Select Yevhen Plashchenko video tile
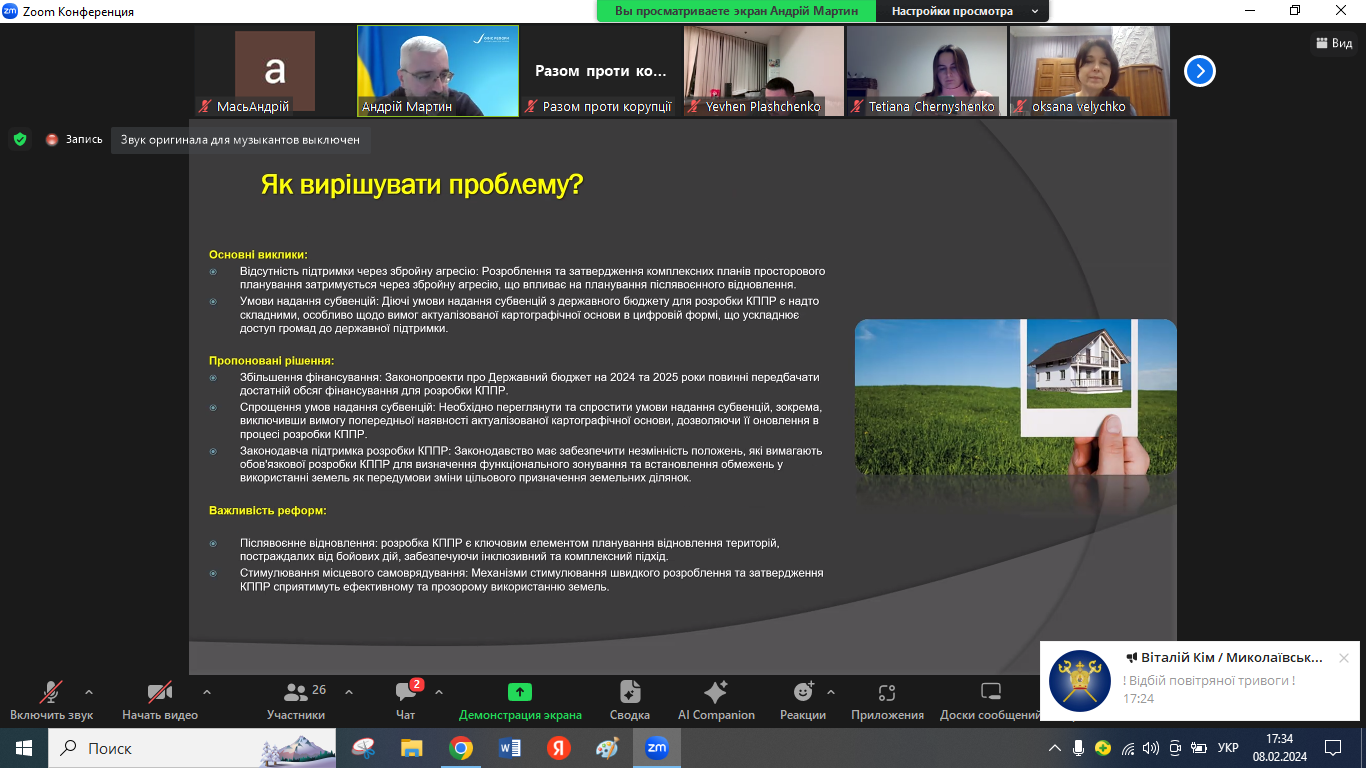The height and width of the screenshot is (768, 1366). click(x=764, y=71)
